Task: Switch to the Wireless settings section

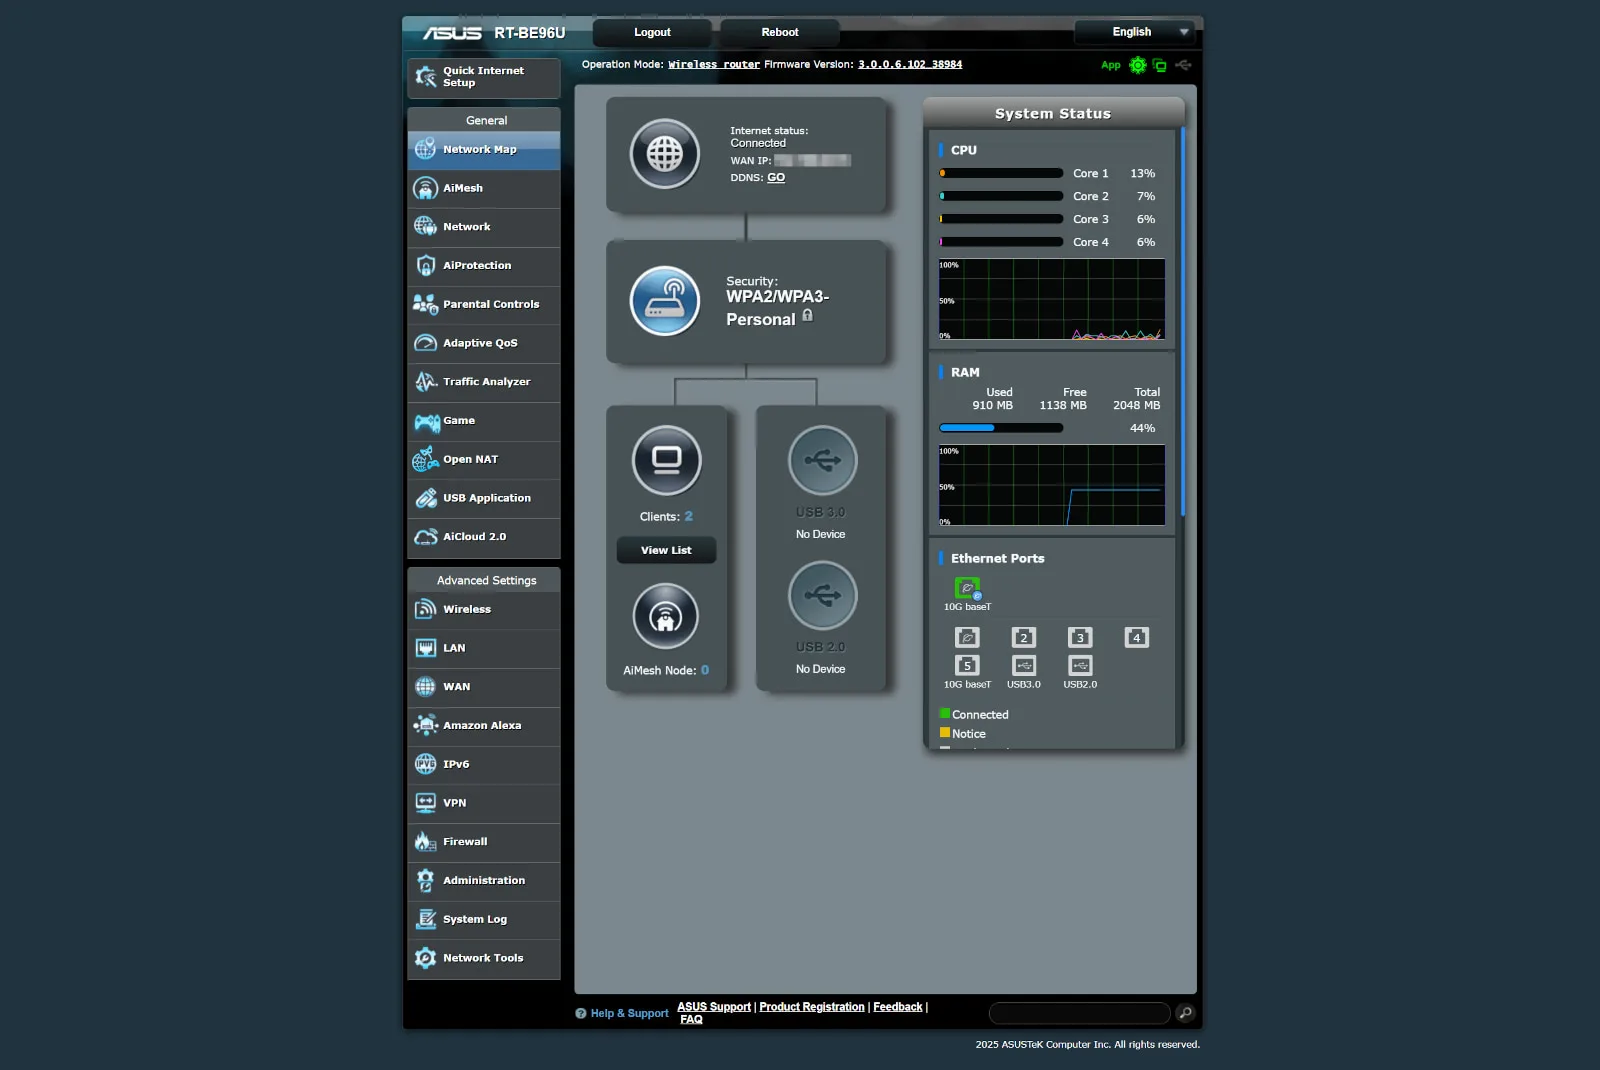Action: click(466, 609)
